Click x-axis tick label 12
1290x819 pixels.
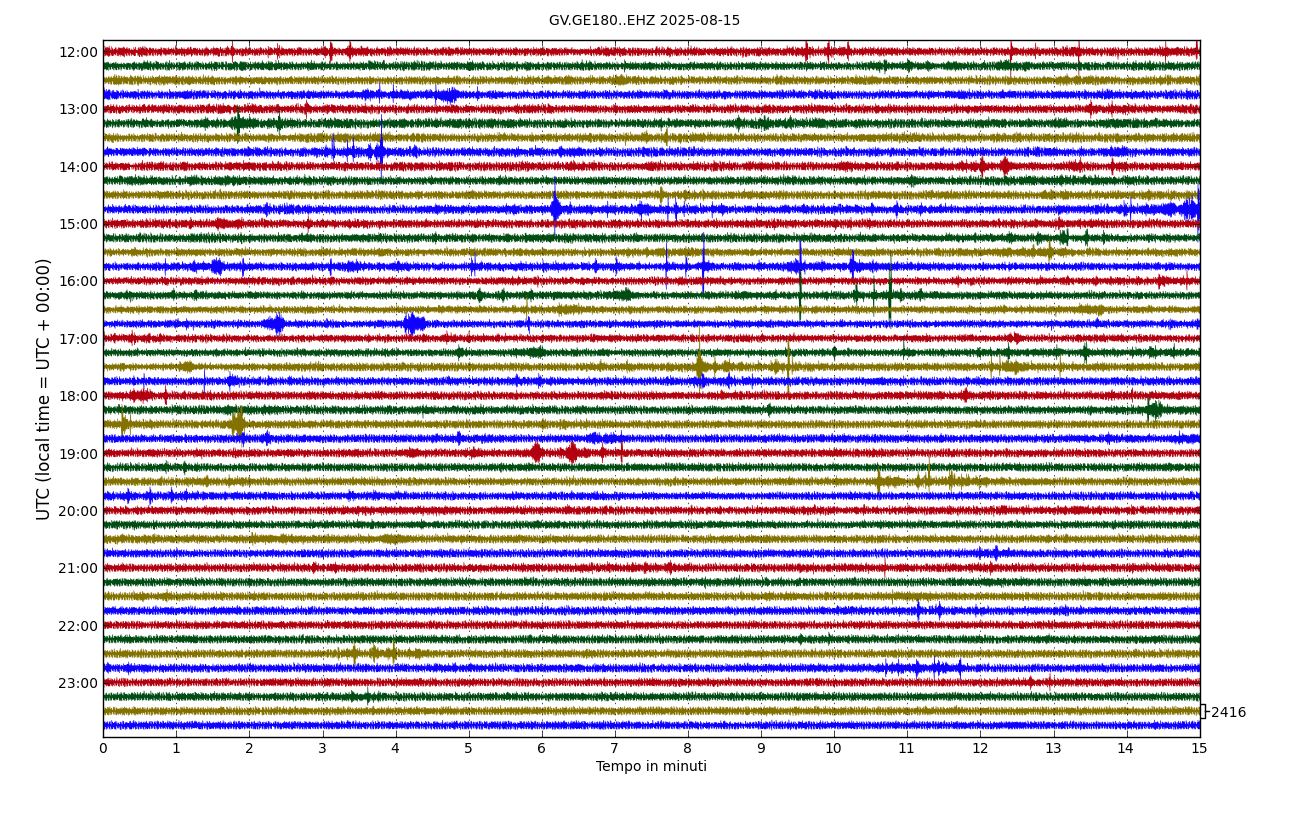click(980, 748)
